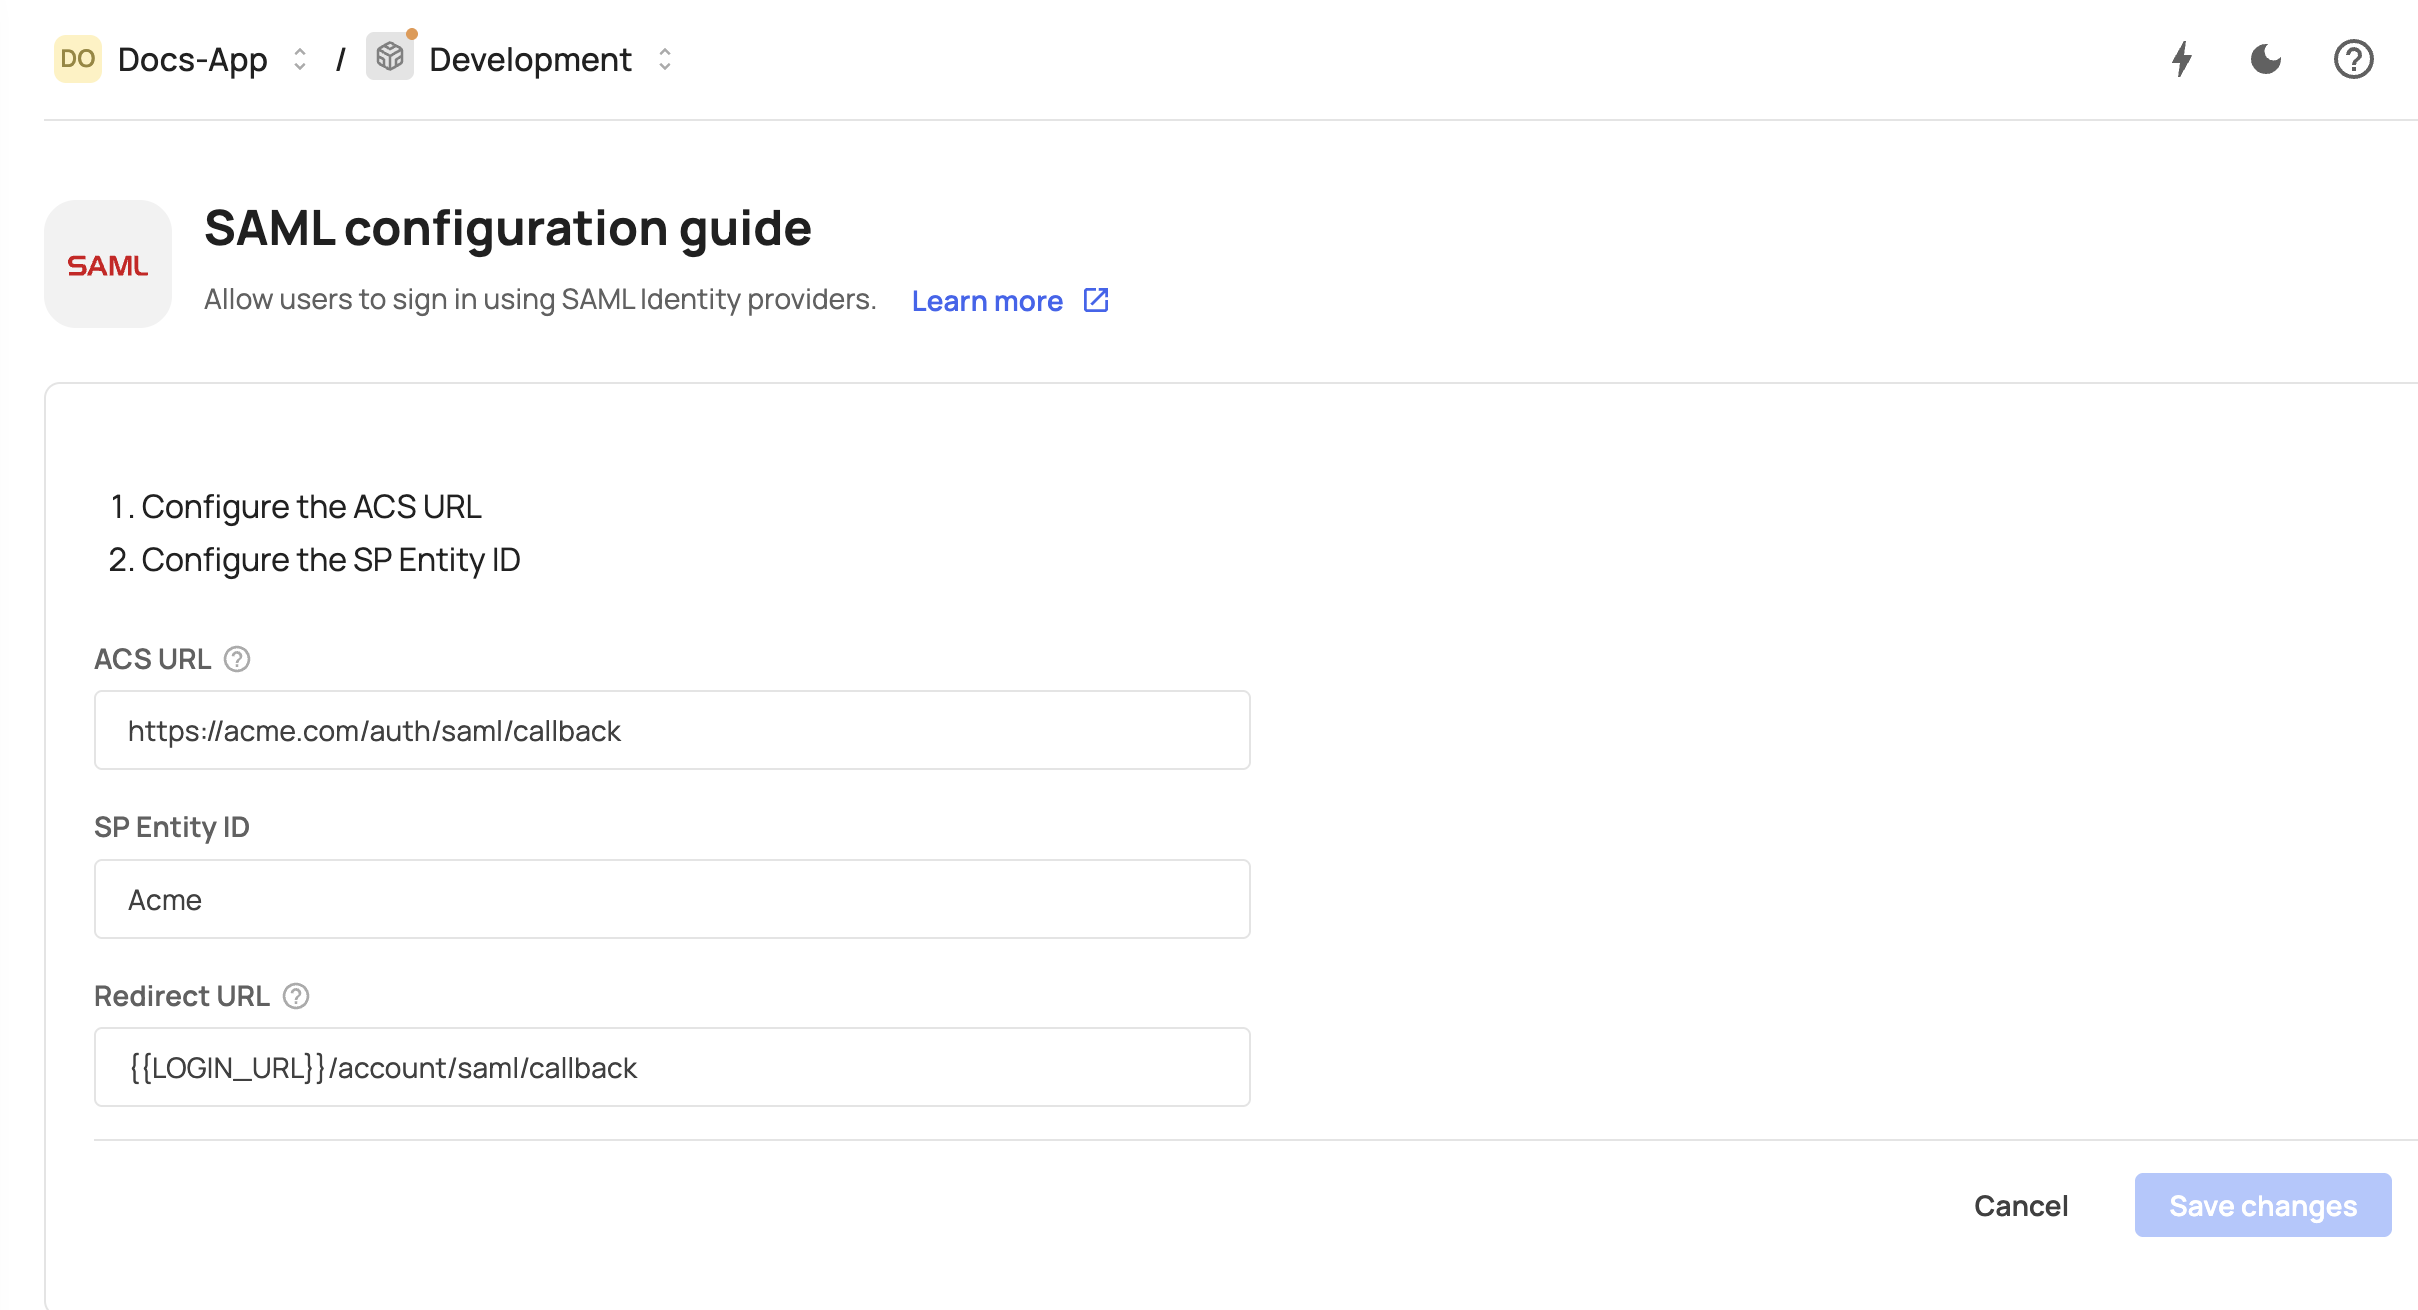Show the ACS URL help tooltip icon
The image size is (2418, 1310).
(237, 659)
